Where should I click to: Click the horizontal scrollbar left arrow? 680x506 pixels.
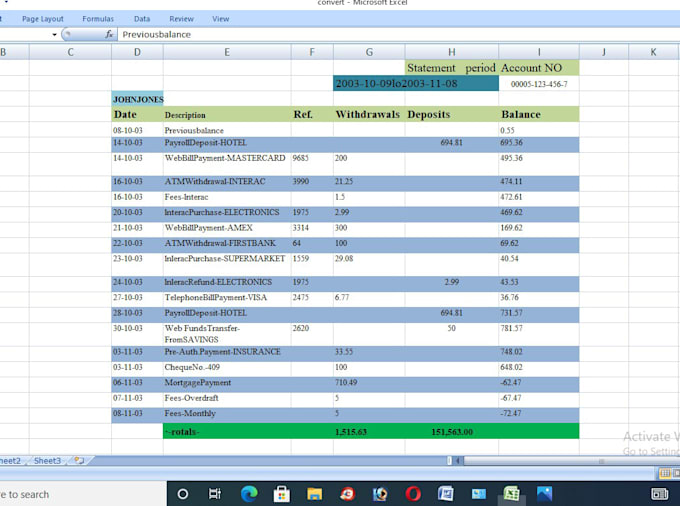point(458,460)
